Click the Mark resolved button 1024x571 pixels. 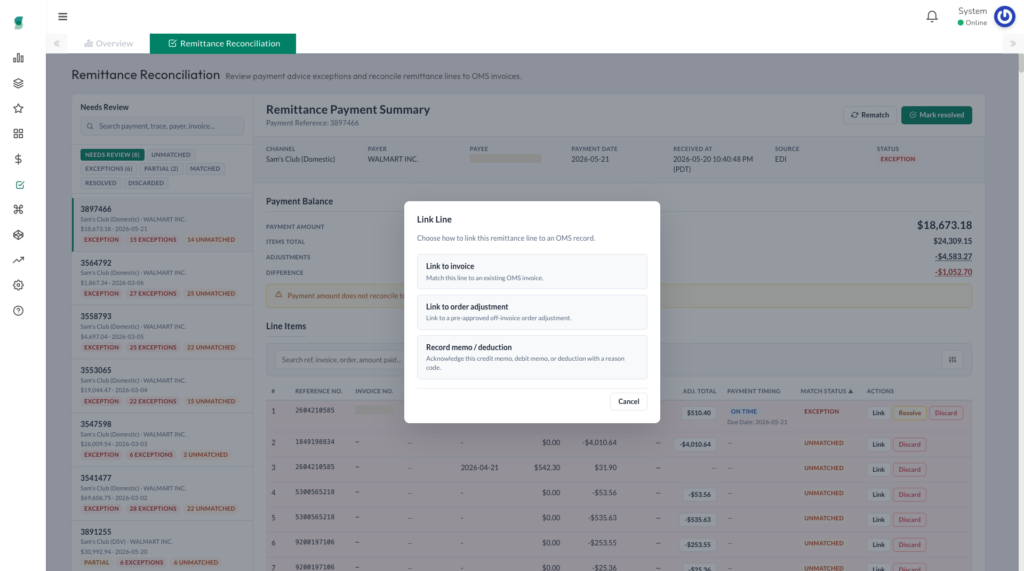point(936,115)
